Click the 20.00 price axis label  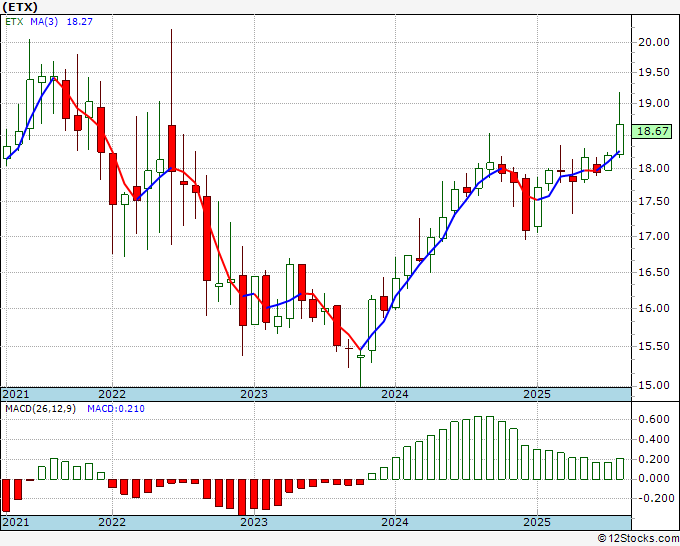[654, 42]
